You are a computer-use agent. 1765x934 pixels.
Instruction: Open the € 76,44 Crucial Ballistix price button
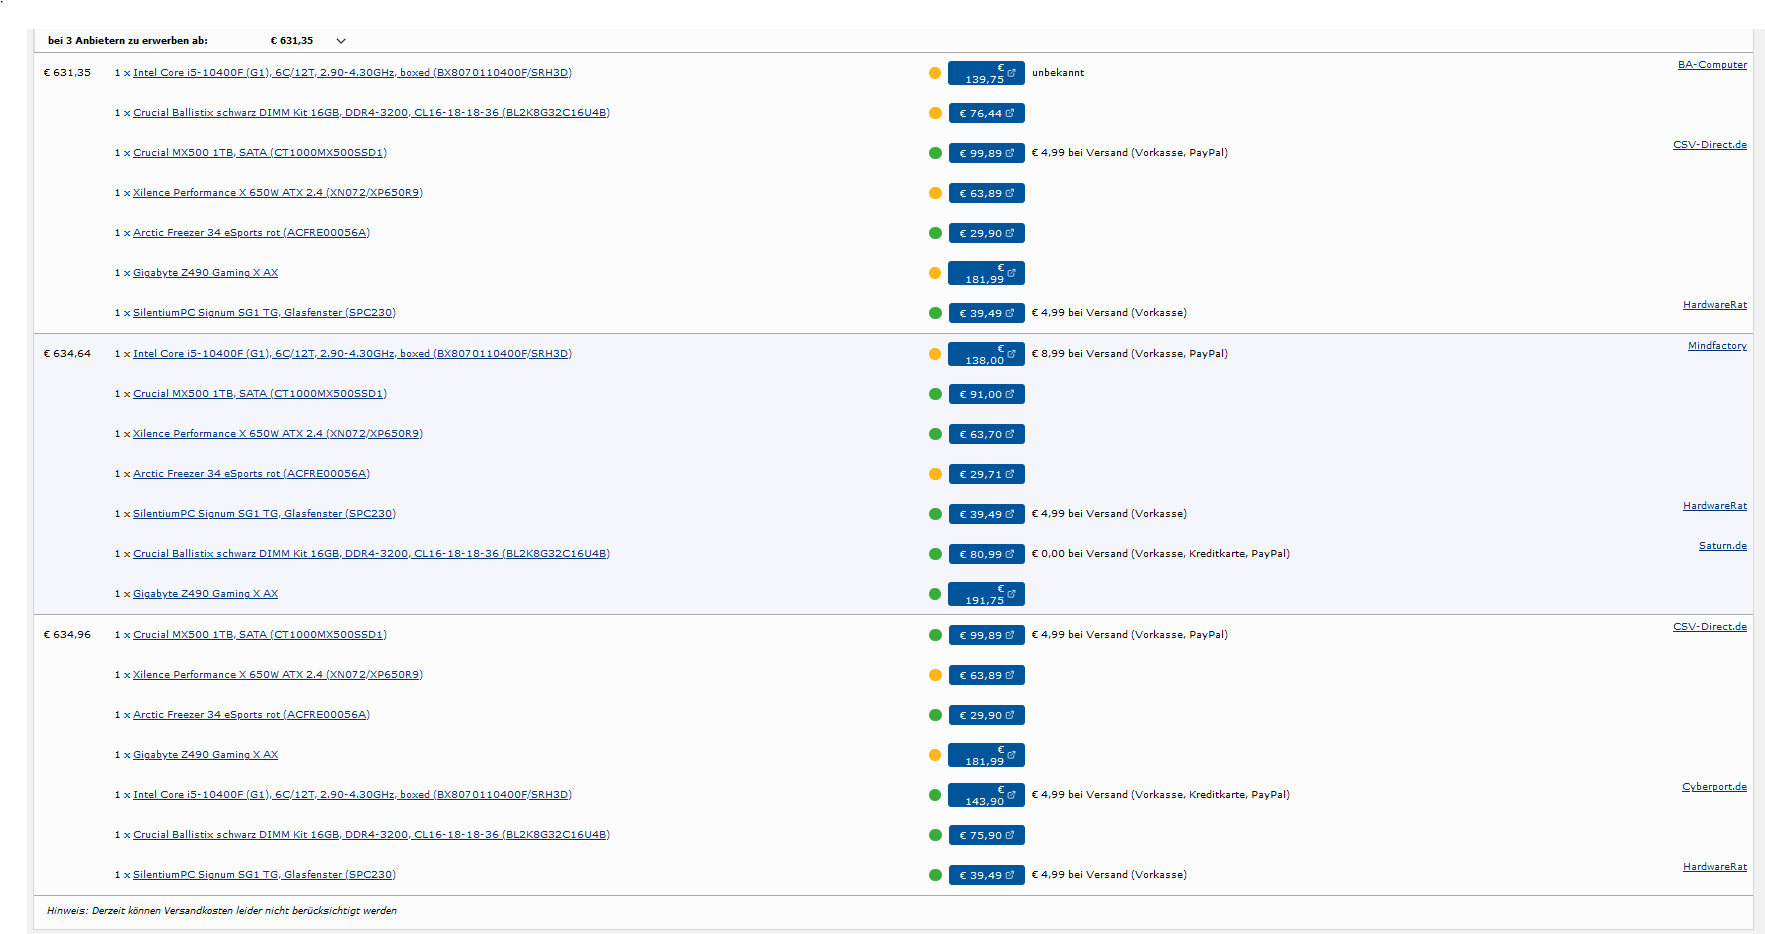click(x=986, y=113)
